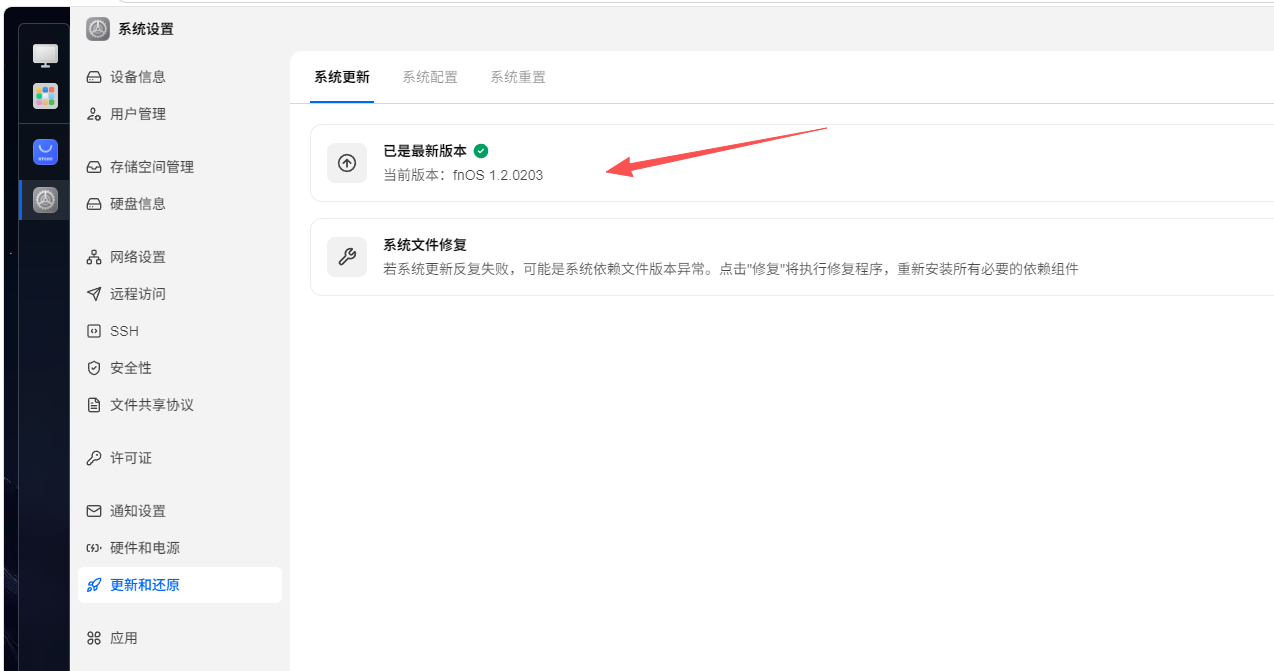Switch to the 系统配置 tab
Viewport: 1274px width, 671px height.
(x=430, y=77)
